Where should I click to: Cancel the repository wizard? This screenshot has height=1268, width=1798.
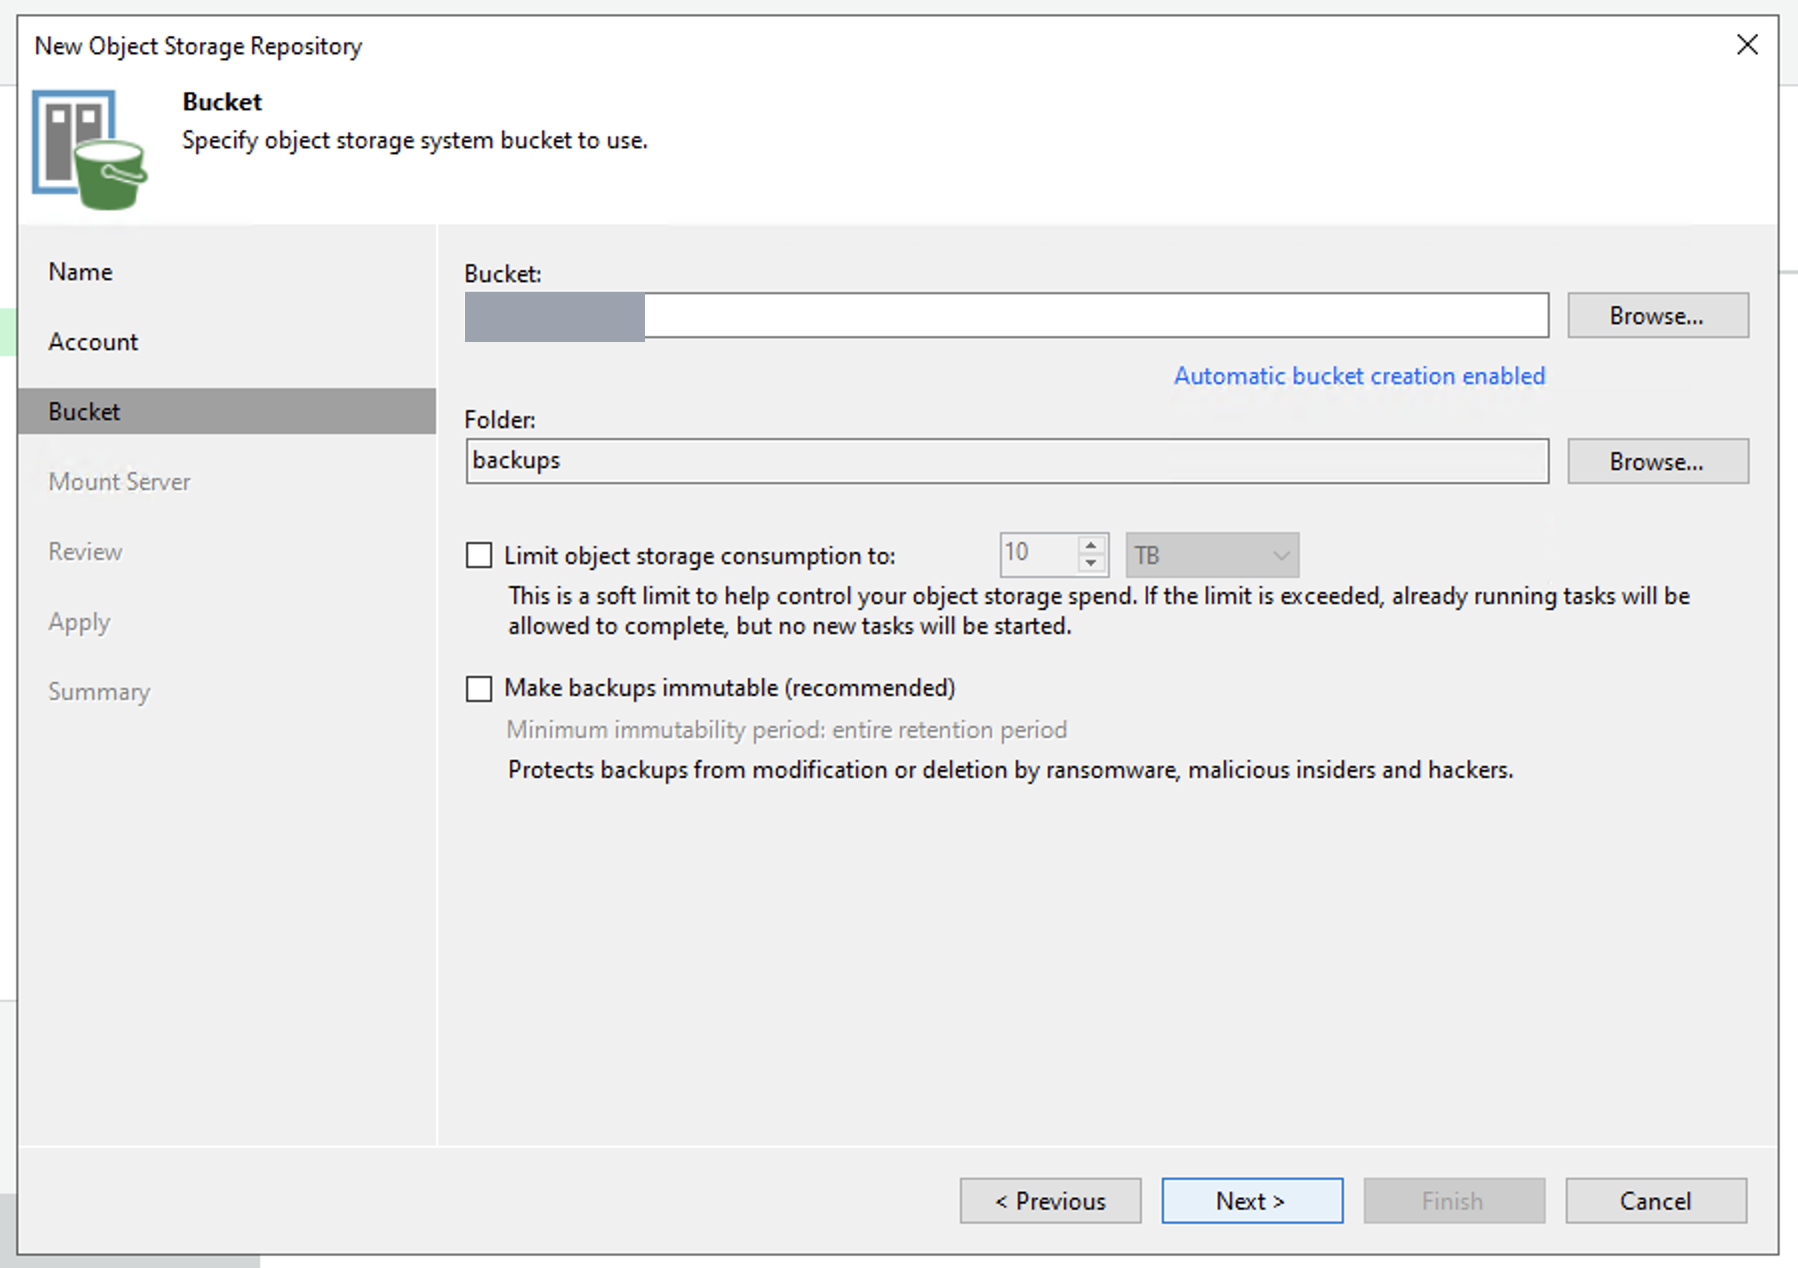coord(1656,1201)
